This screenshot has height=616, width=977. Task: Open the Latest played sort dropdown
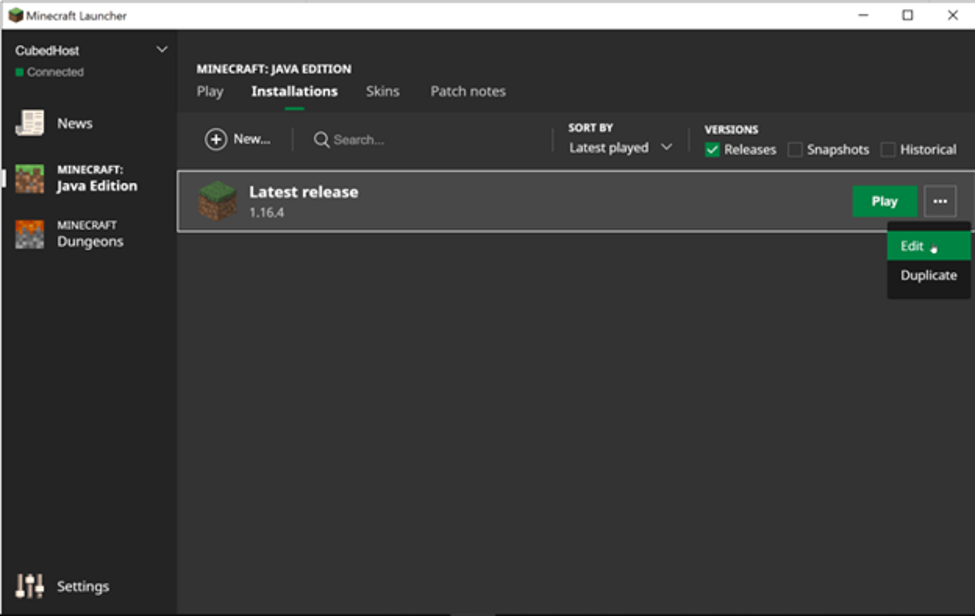coord(620,148)
